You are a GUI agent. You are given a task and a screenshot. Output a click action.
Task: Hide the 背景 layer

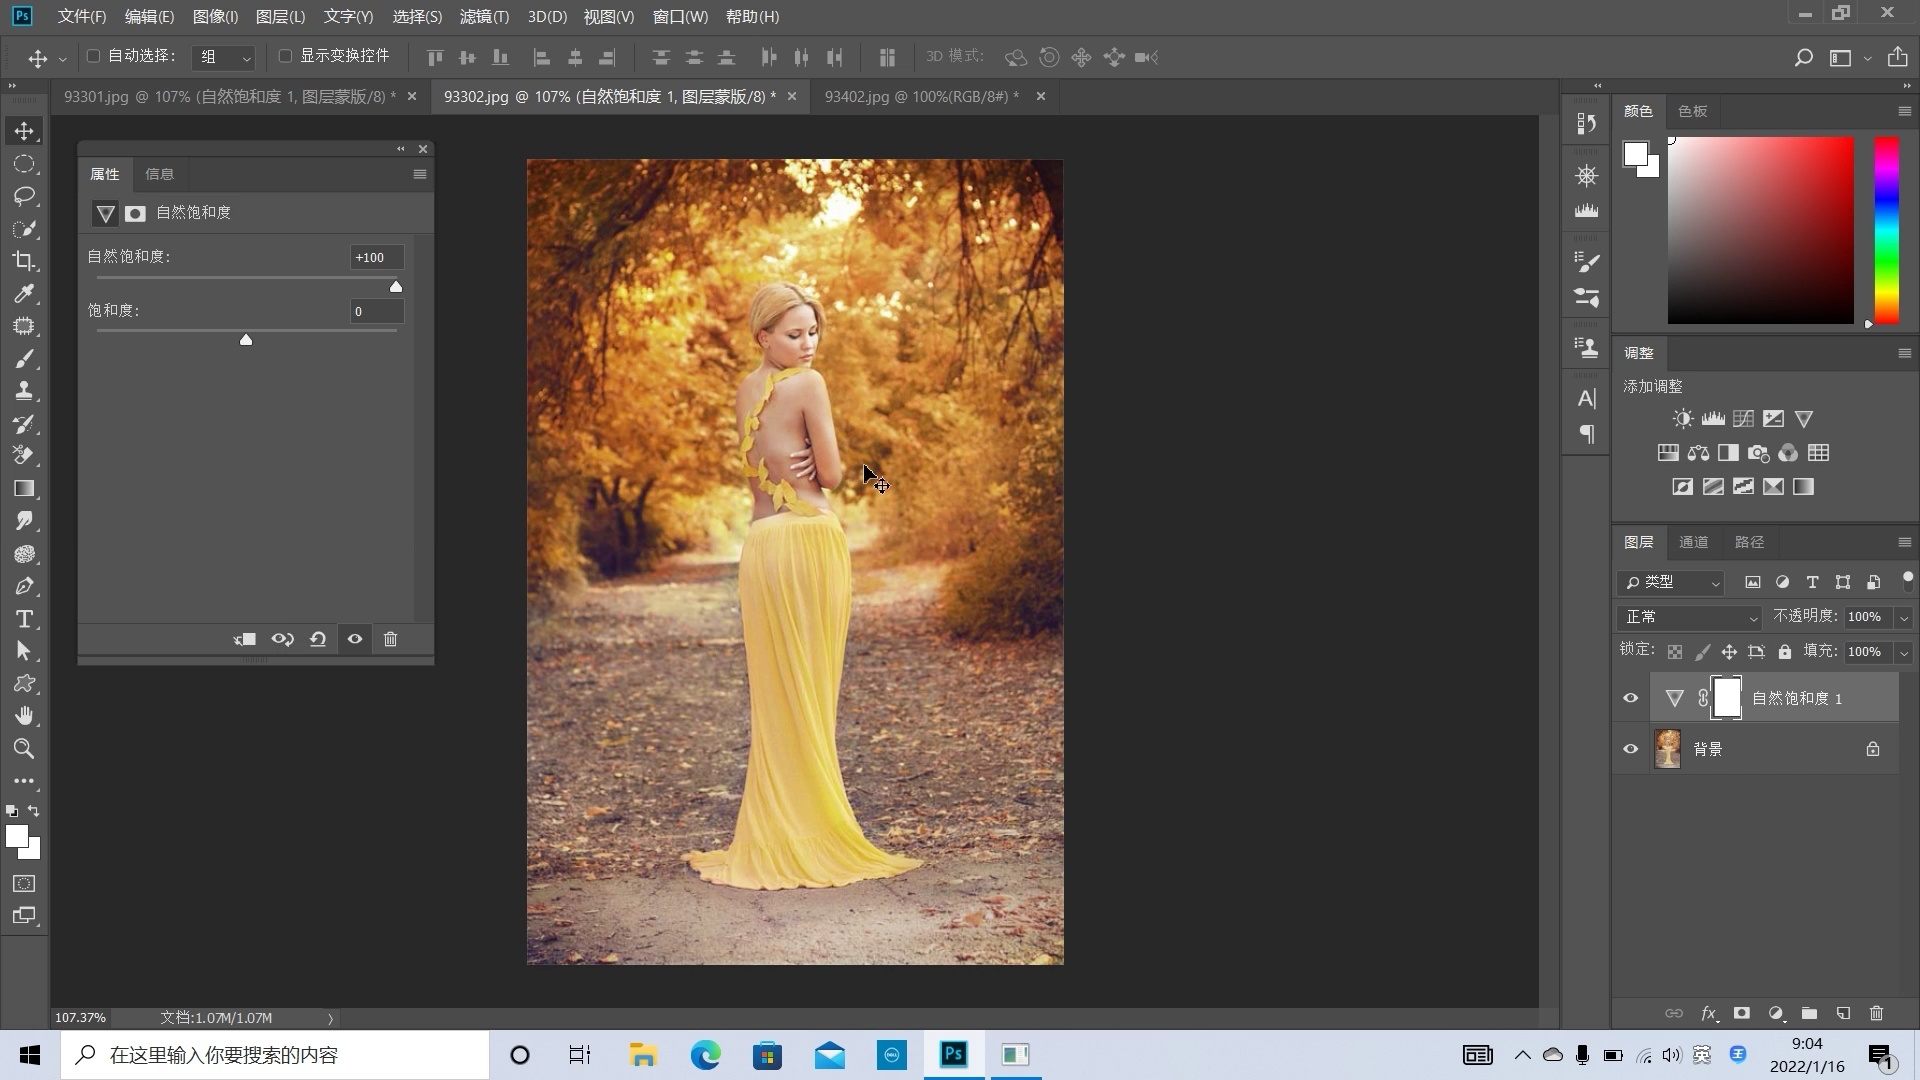(x=1631, y=749)
